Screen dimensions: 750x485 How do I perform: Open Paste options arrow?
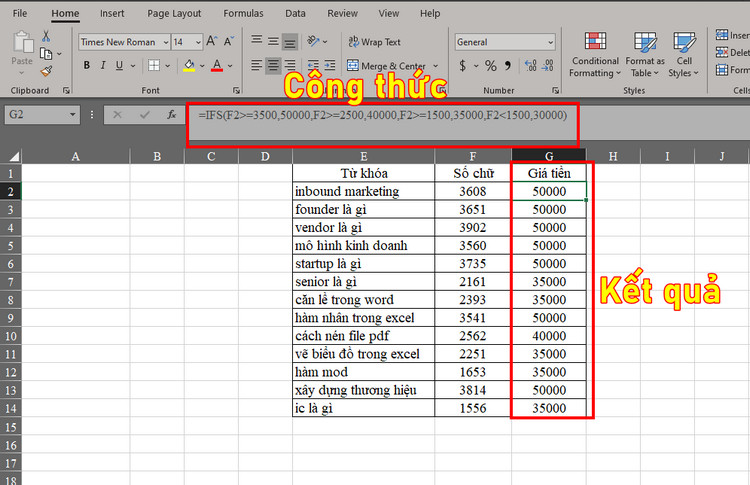22,73
